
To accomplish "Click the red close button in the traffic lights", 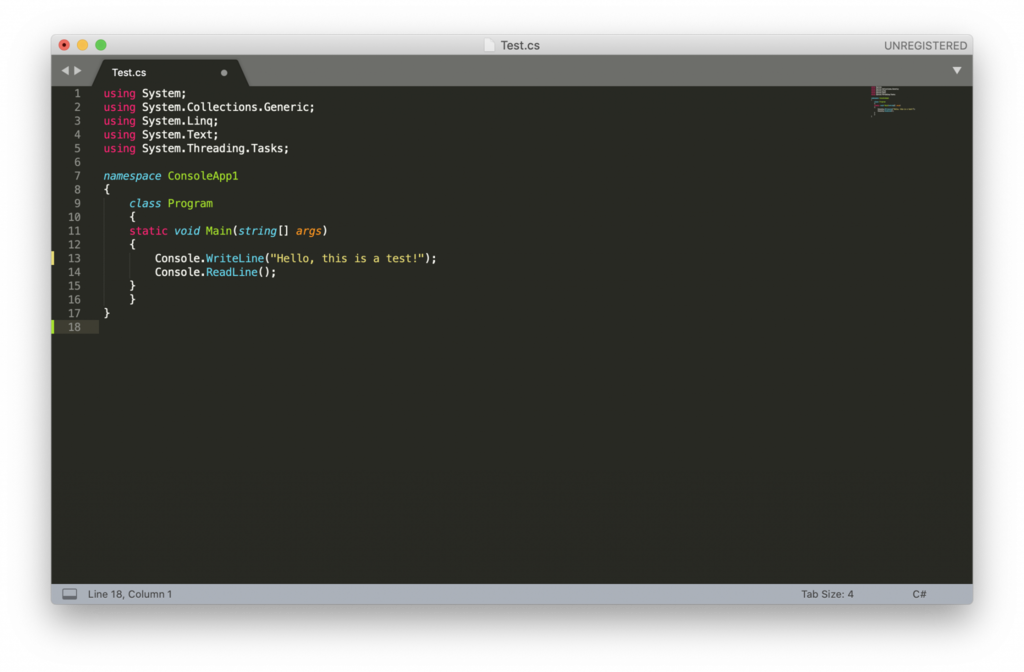I will 63,44.
